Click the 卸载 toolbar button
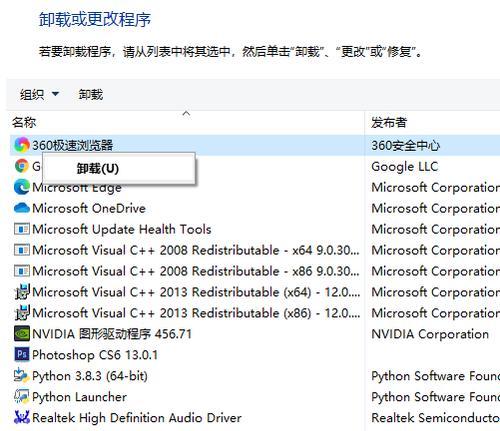The image size is (500, 431). pyautogui.click(x=91, y=95)
